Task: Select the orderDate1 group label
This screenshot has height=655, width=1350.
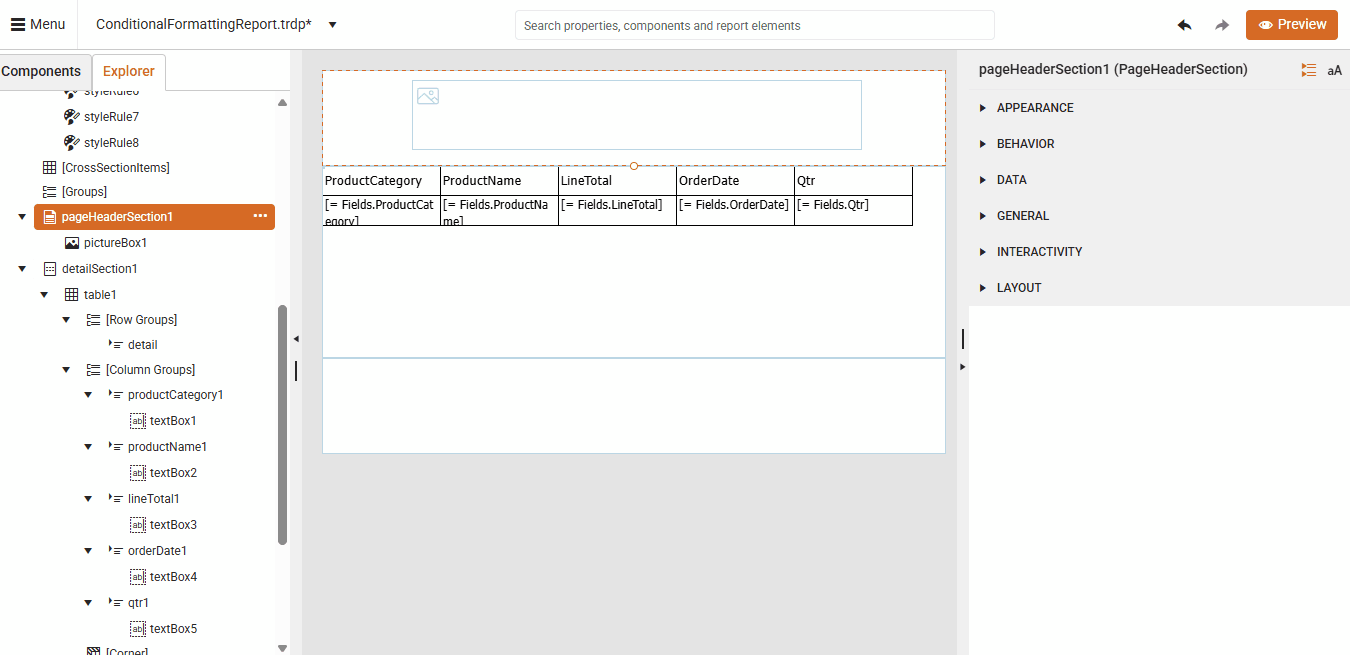Action: [157, 551]
